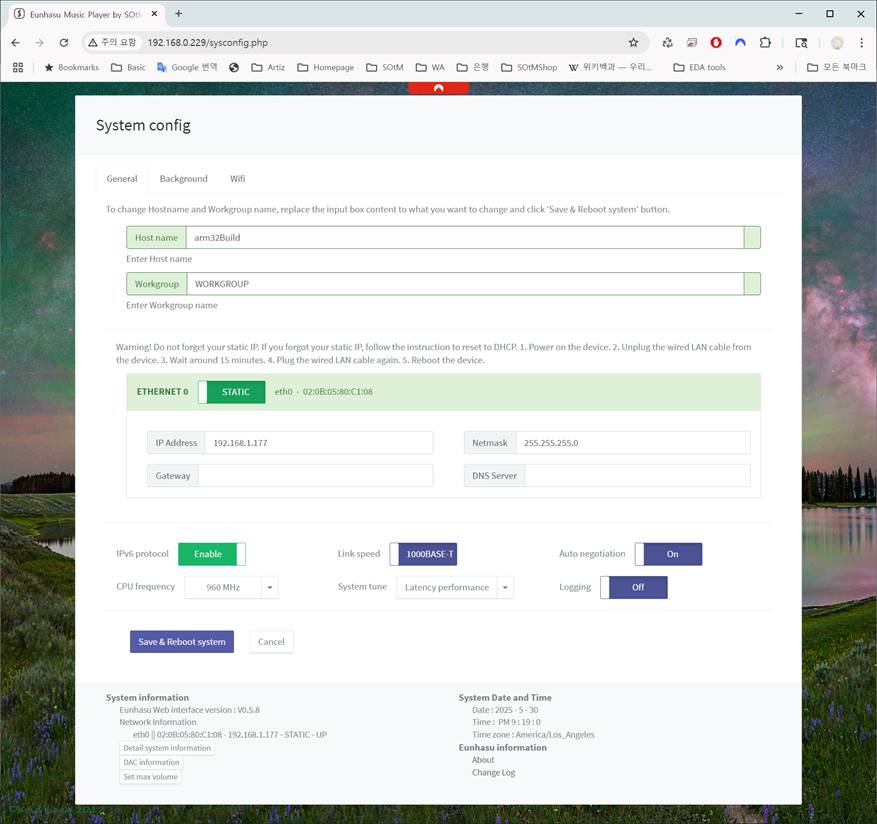Open Detail system information

[167, 748]
